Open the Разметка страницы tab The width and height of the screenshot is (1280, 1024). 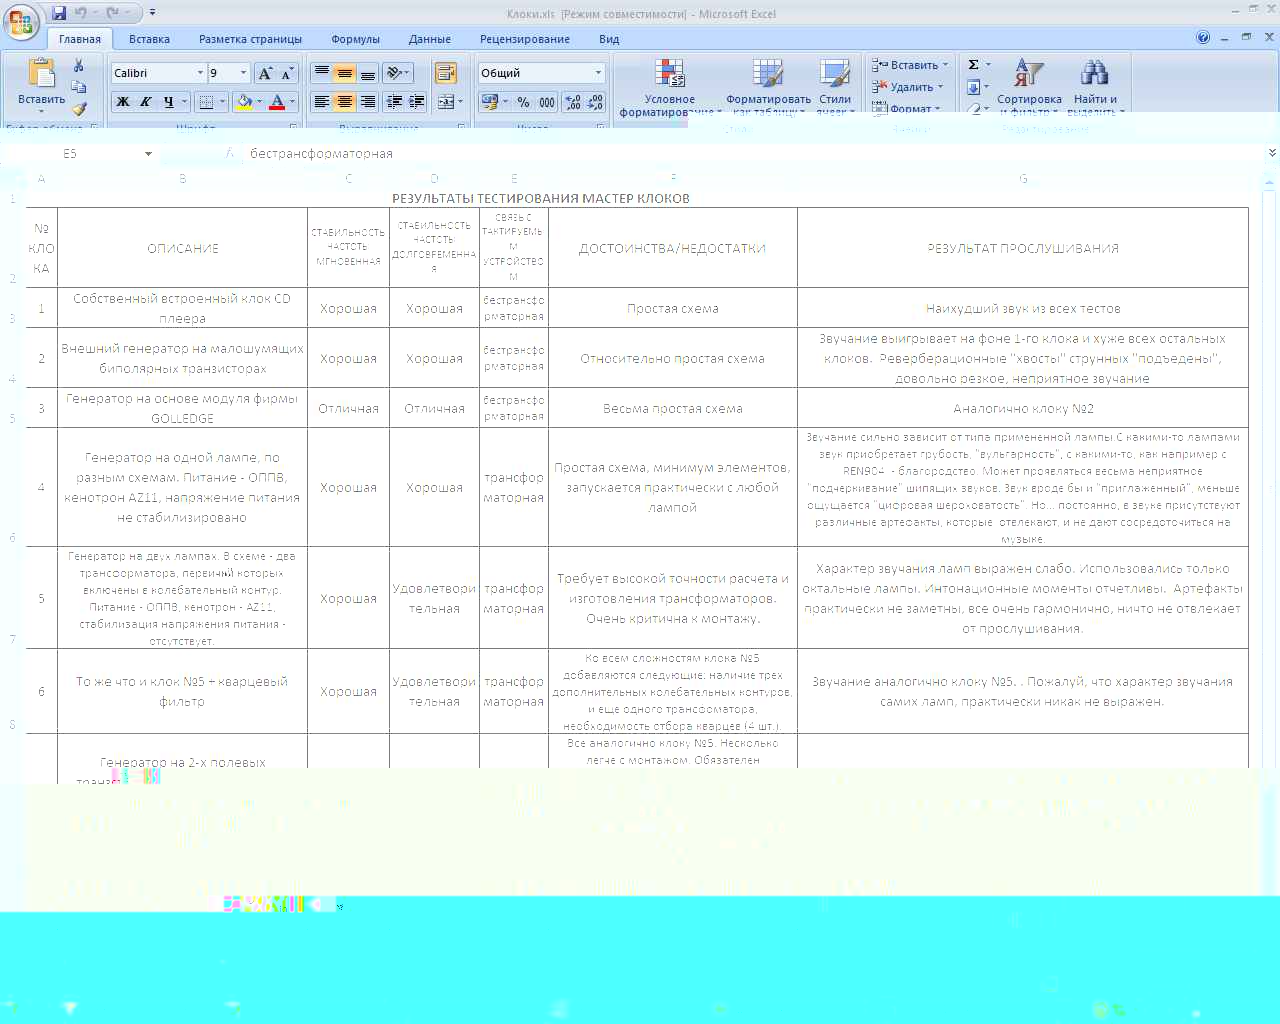[x=250, y=39]
